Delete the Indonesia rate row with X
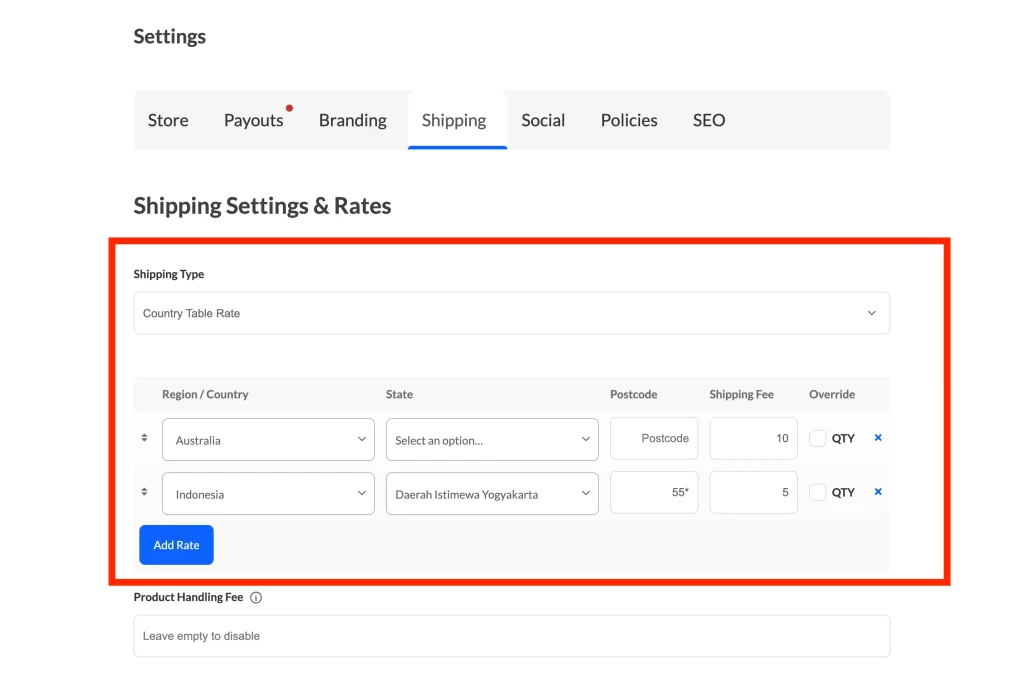Image resolution: width=1024 pixels, height=684 pixels. [x=878, y=492]
